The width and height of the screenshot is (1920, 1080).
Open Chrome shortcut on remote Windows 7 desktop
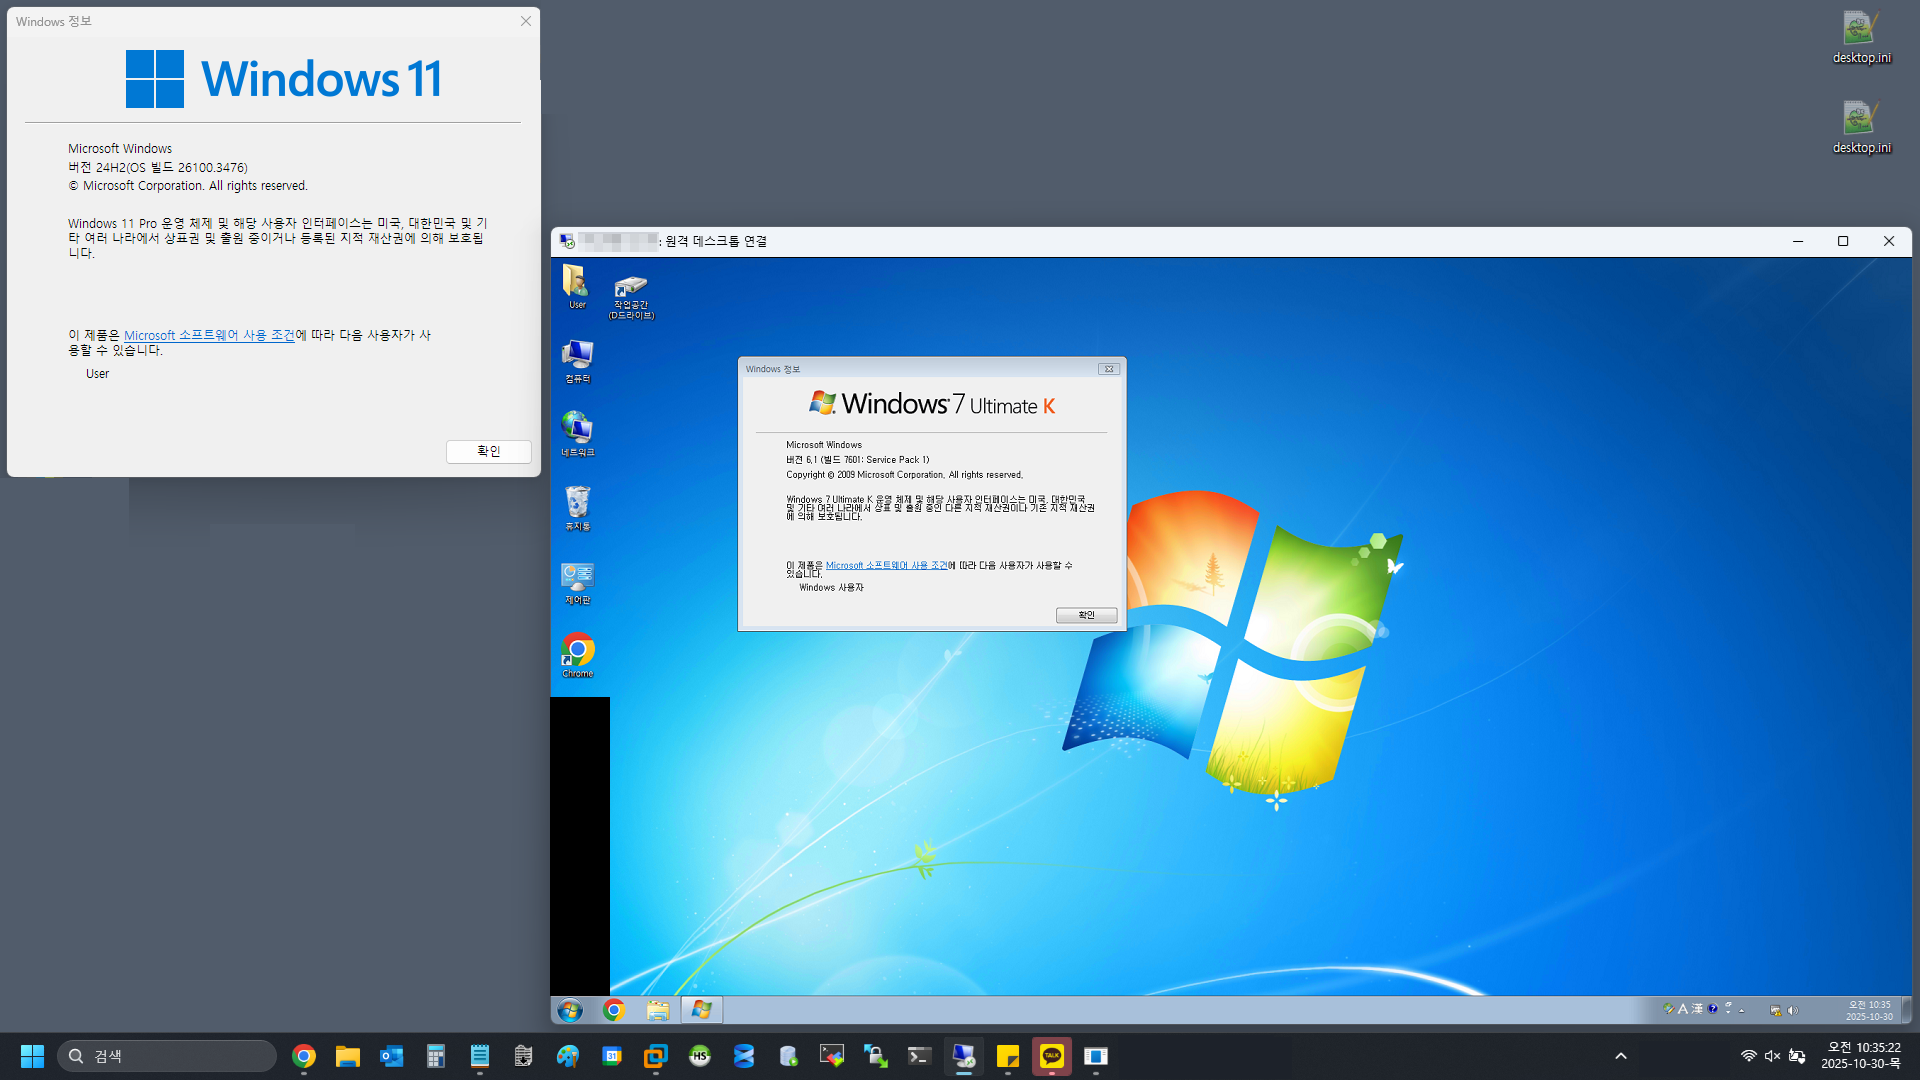(x=577, y=652)
